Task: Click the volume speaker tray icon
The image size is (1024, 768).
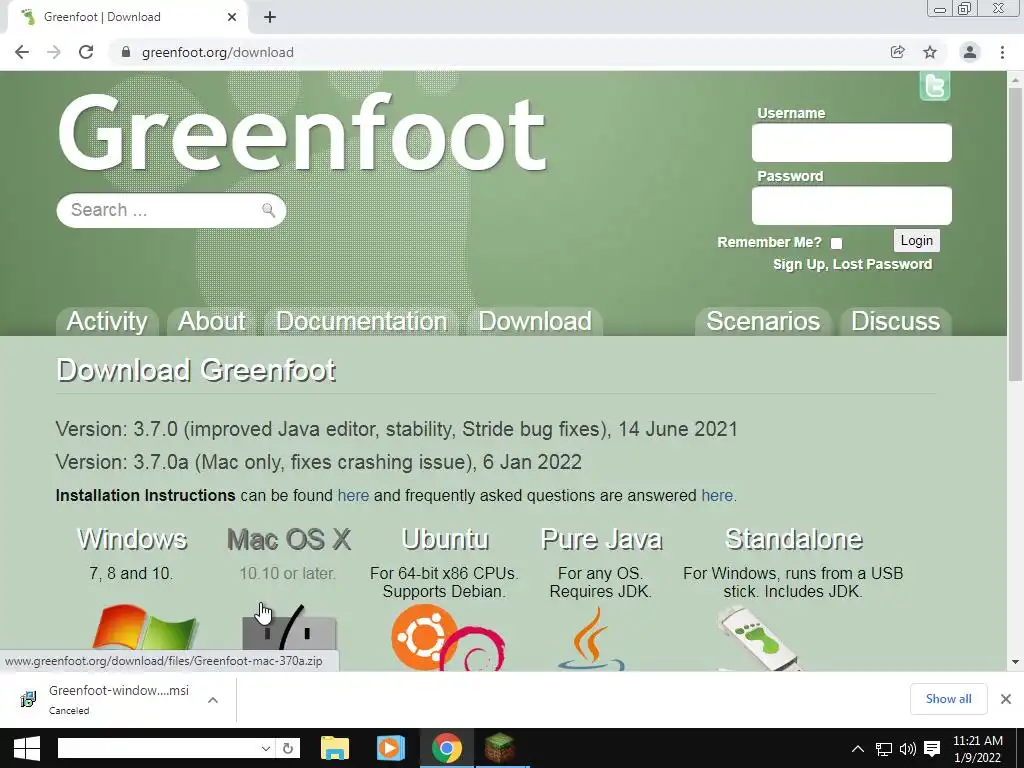Action: click(907, 749)
